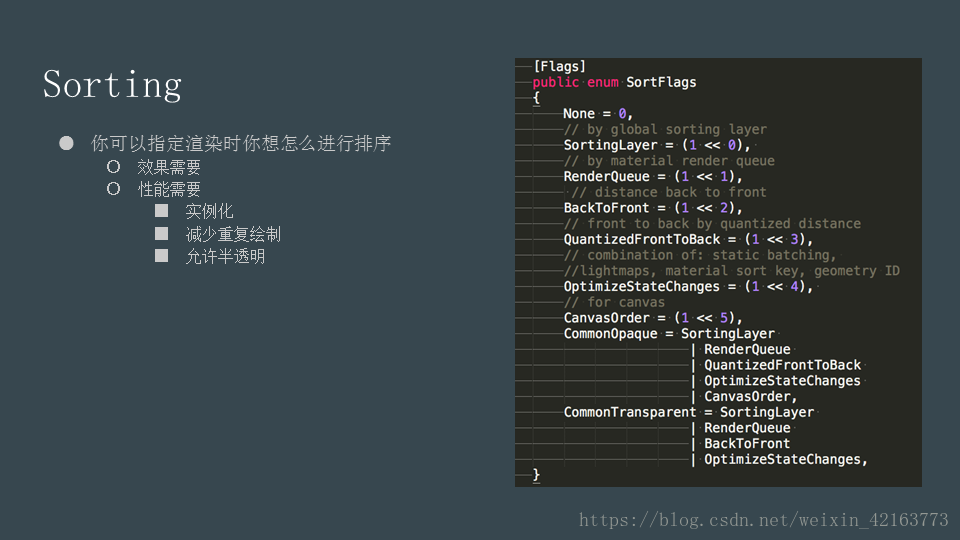Click the 'SortingLayer = (1 << 0),' line
This screenshot has height=540, width=960.
[657, 145]
